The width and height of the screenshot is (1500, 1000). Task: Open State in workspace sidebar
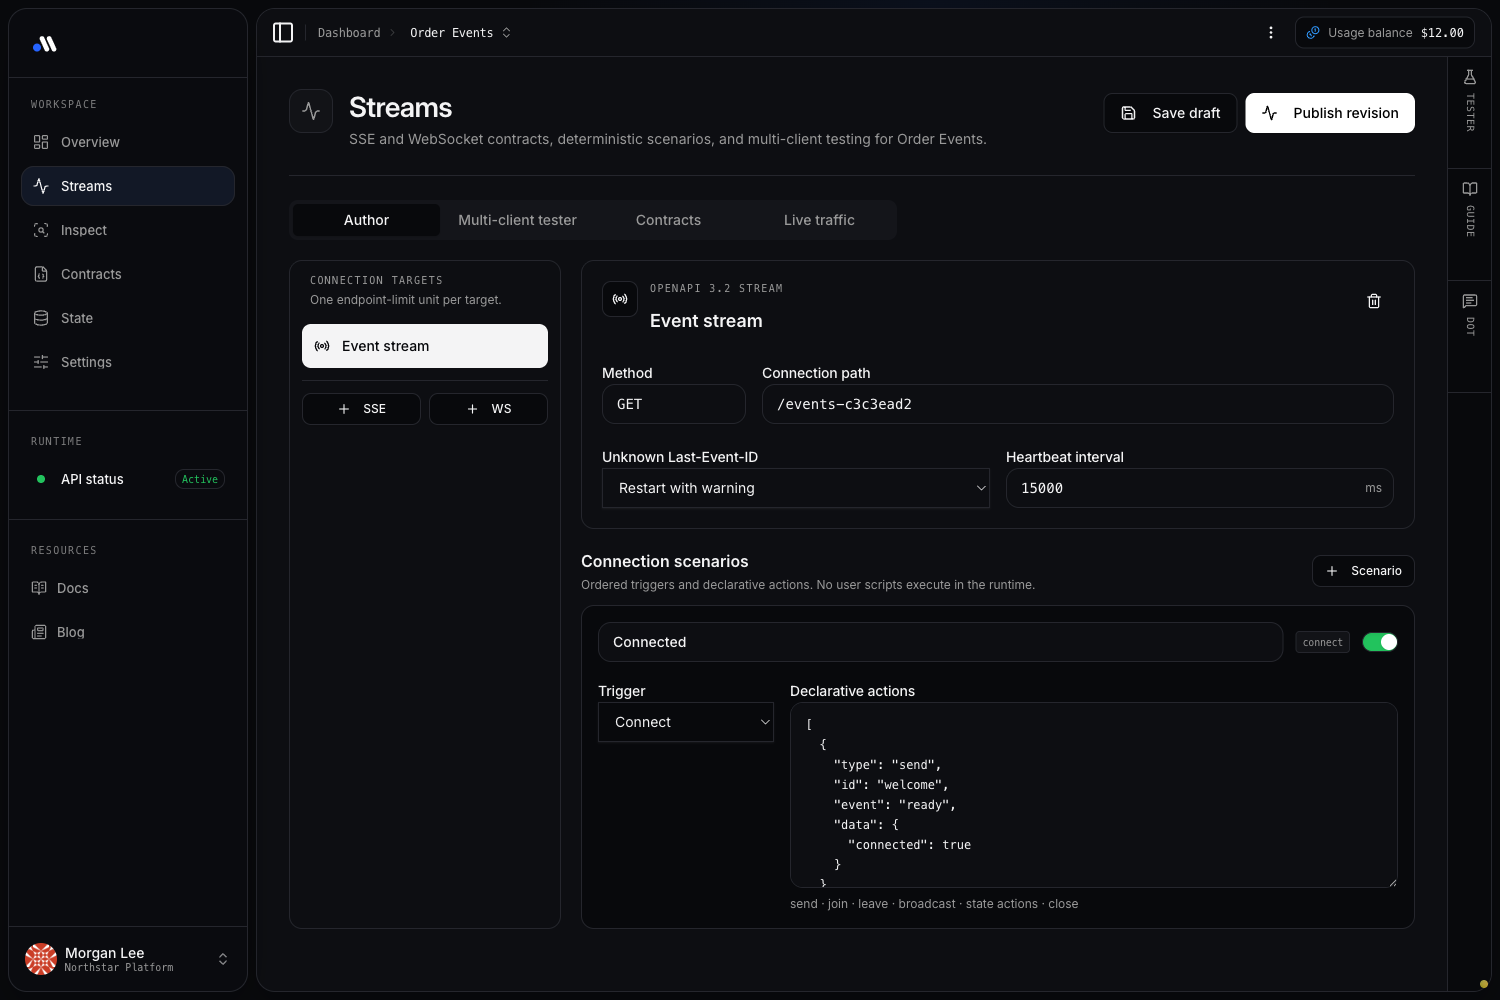(128, 318)
